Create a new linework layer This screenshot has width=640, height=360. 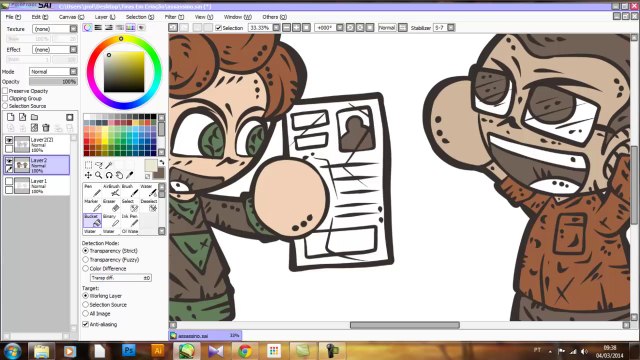pos(22,117)
